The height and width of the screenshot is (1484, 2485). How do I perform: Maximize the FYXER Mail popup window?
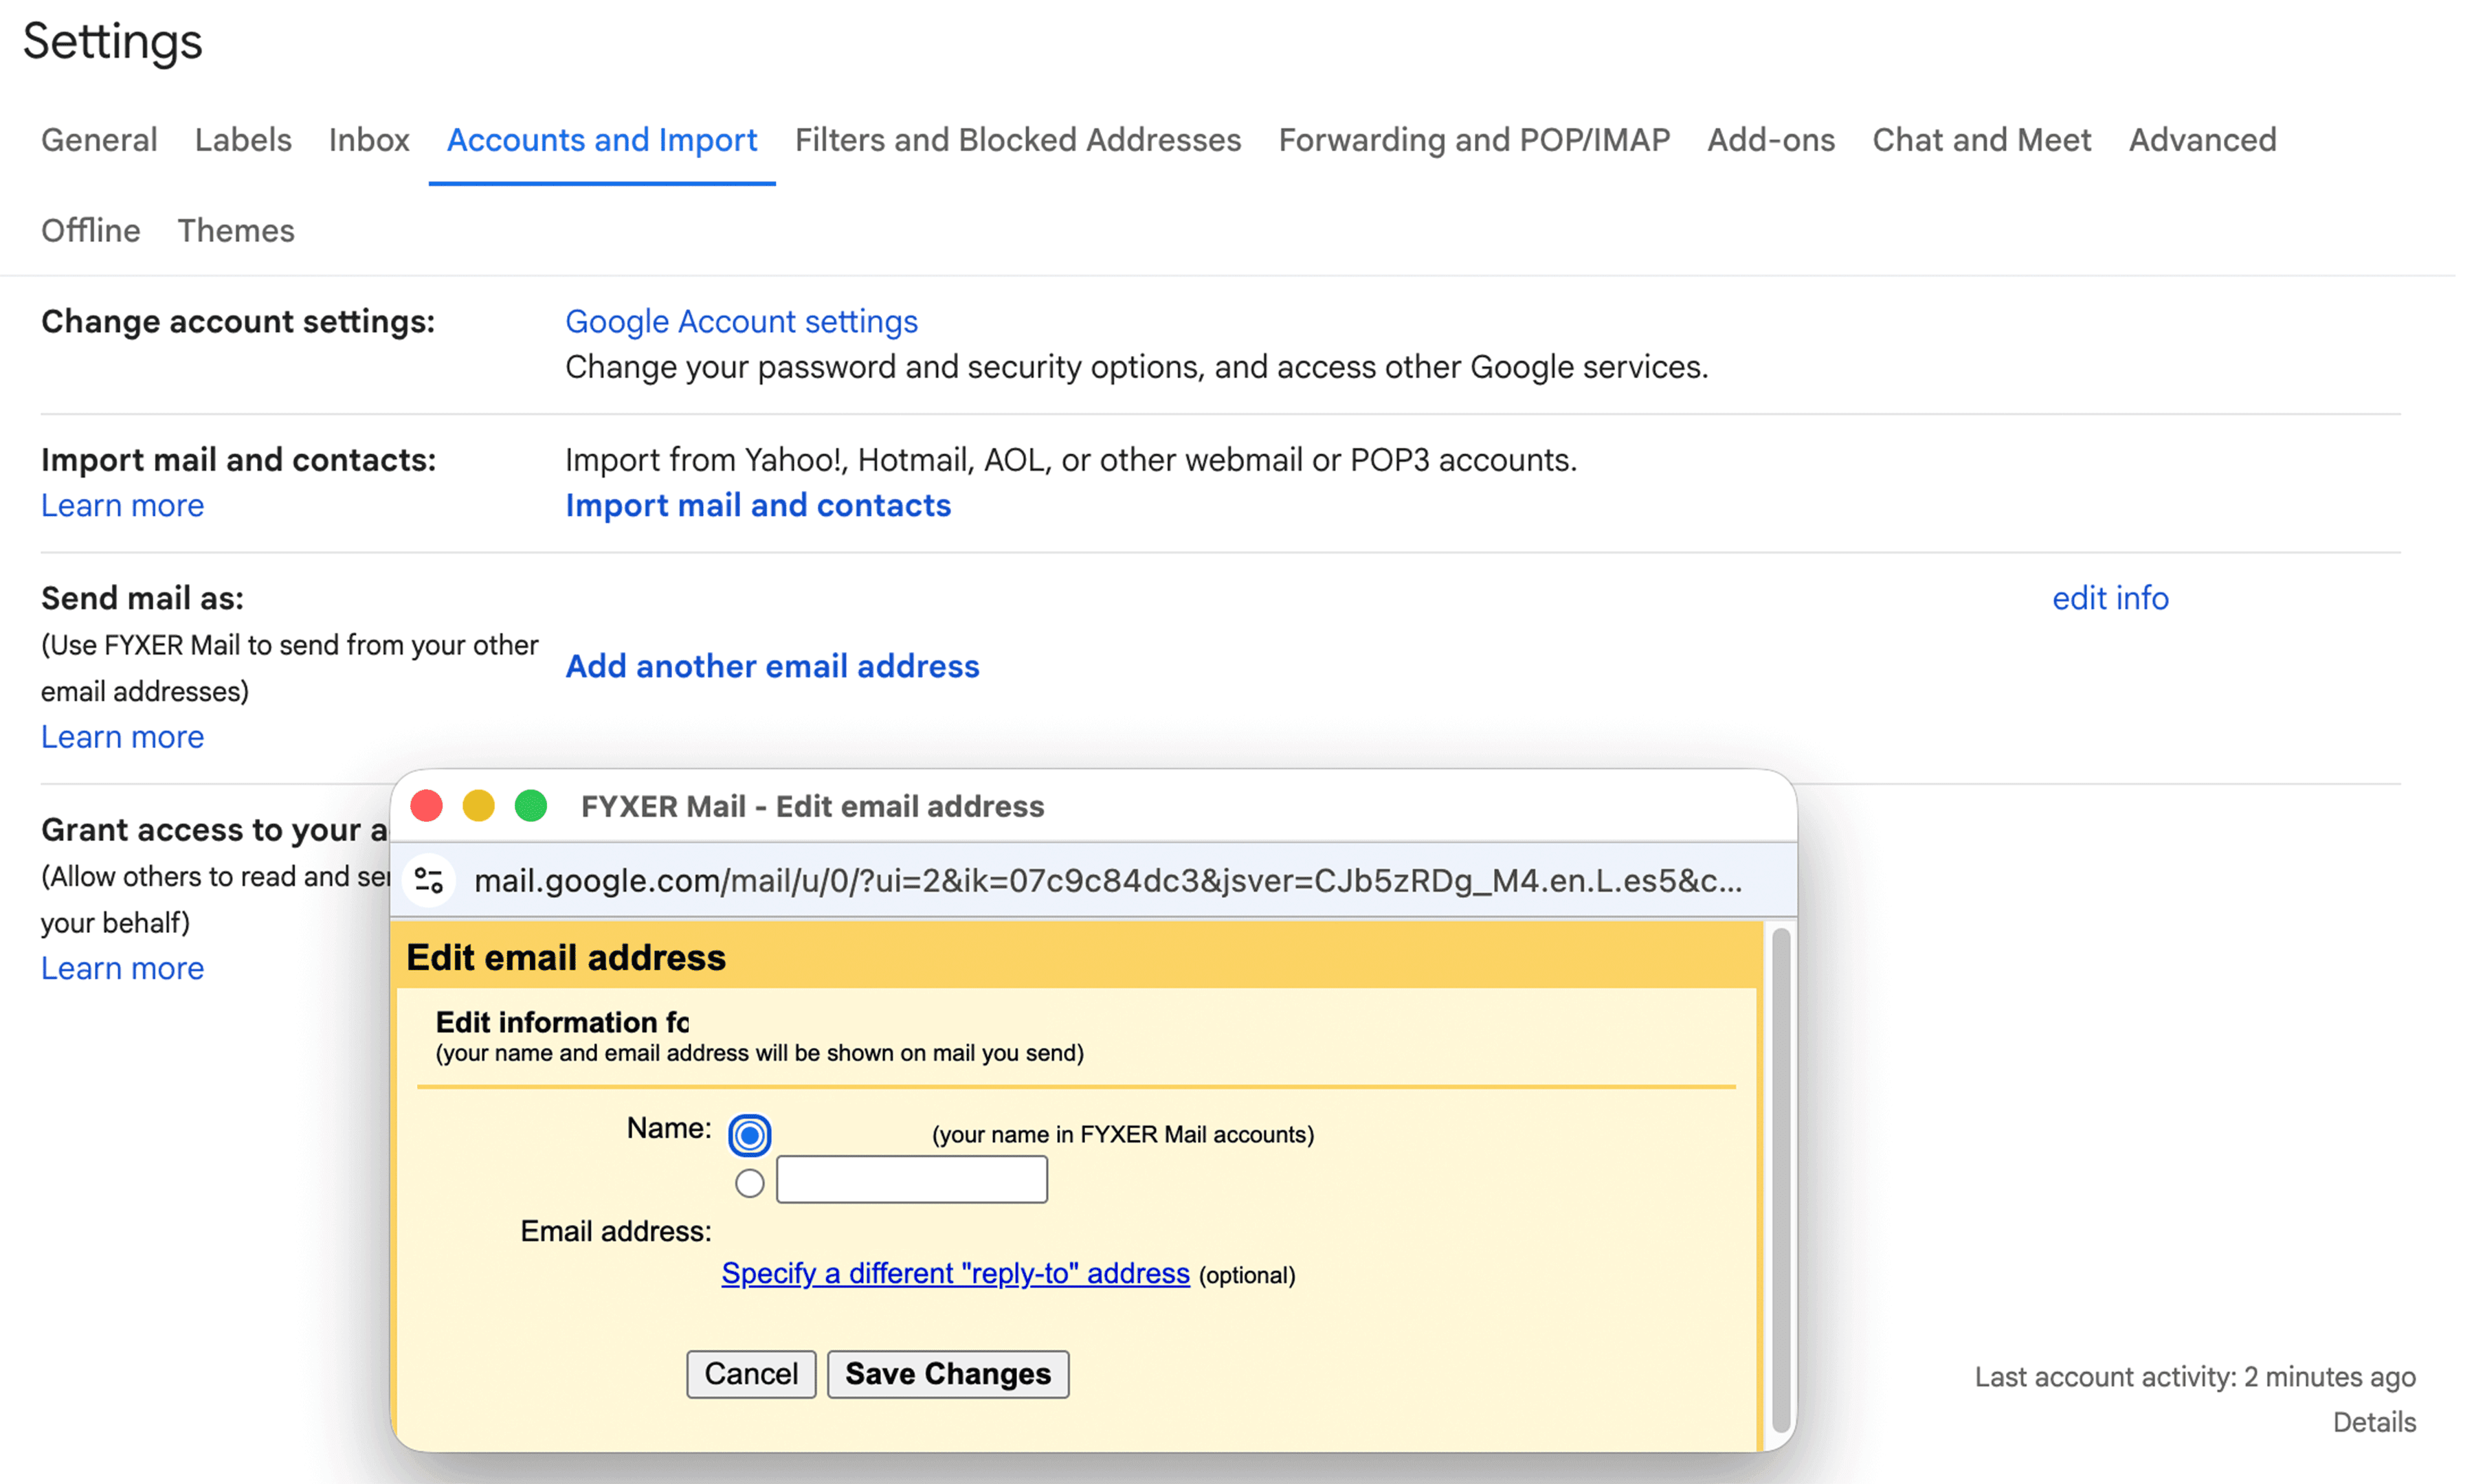[x=531, y=806]
